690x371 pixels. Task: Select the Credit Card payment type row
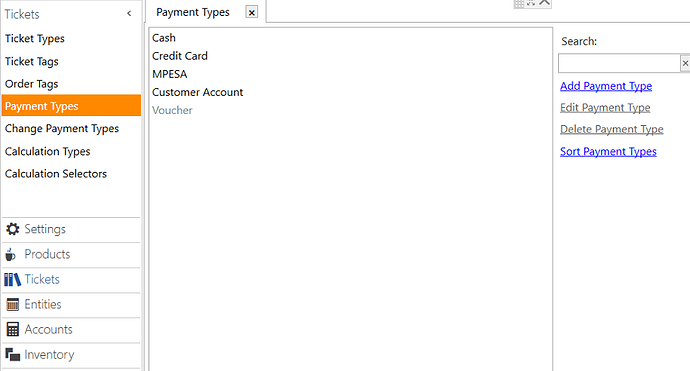[x=351, y=56]
